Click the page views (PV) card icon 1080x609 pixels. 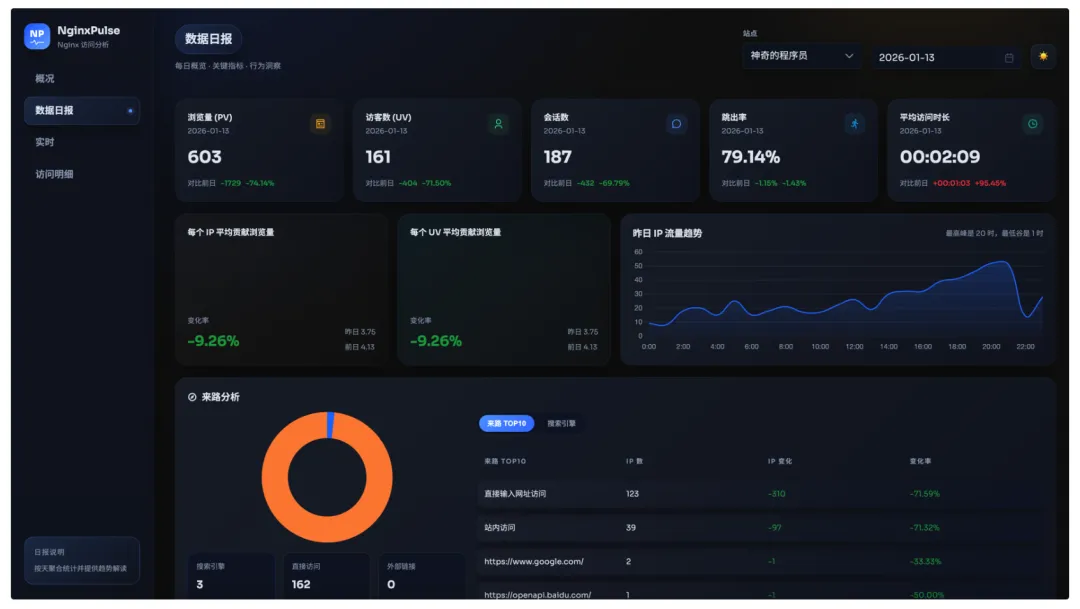[320, 124]
